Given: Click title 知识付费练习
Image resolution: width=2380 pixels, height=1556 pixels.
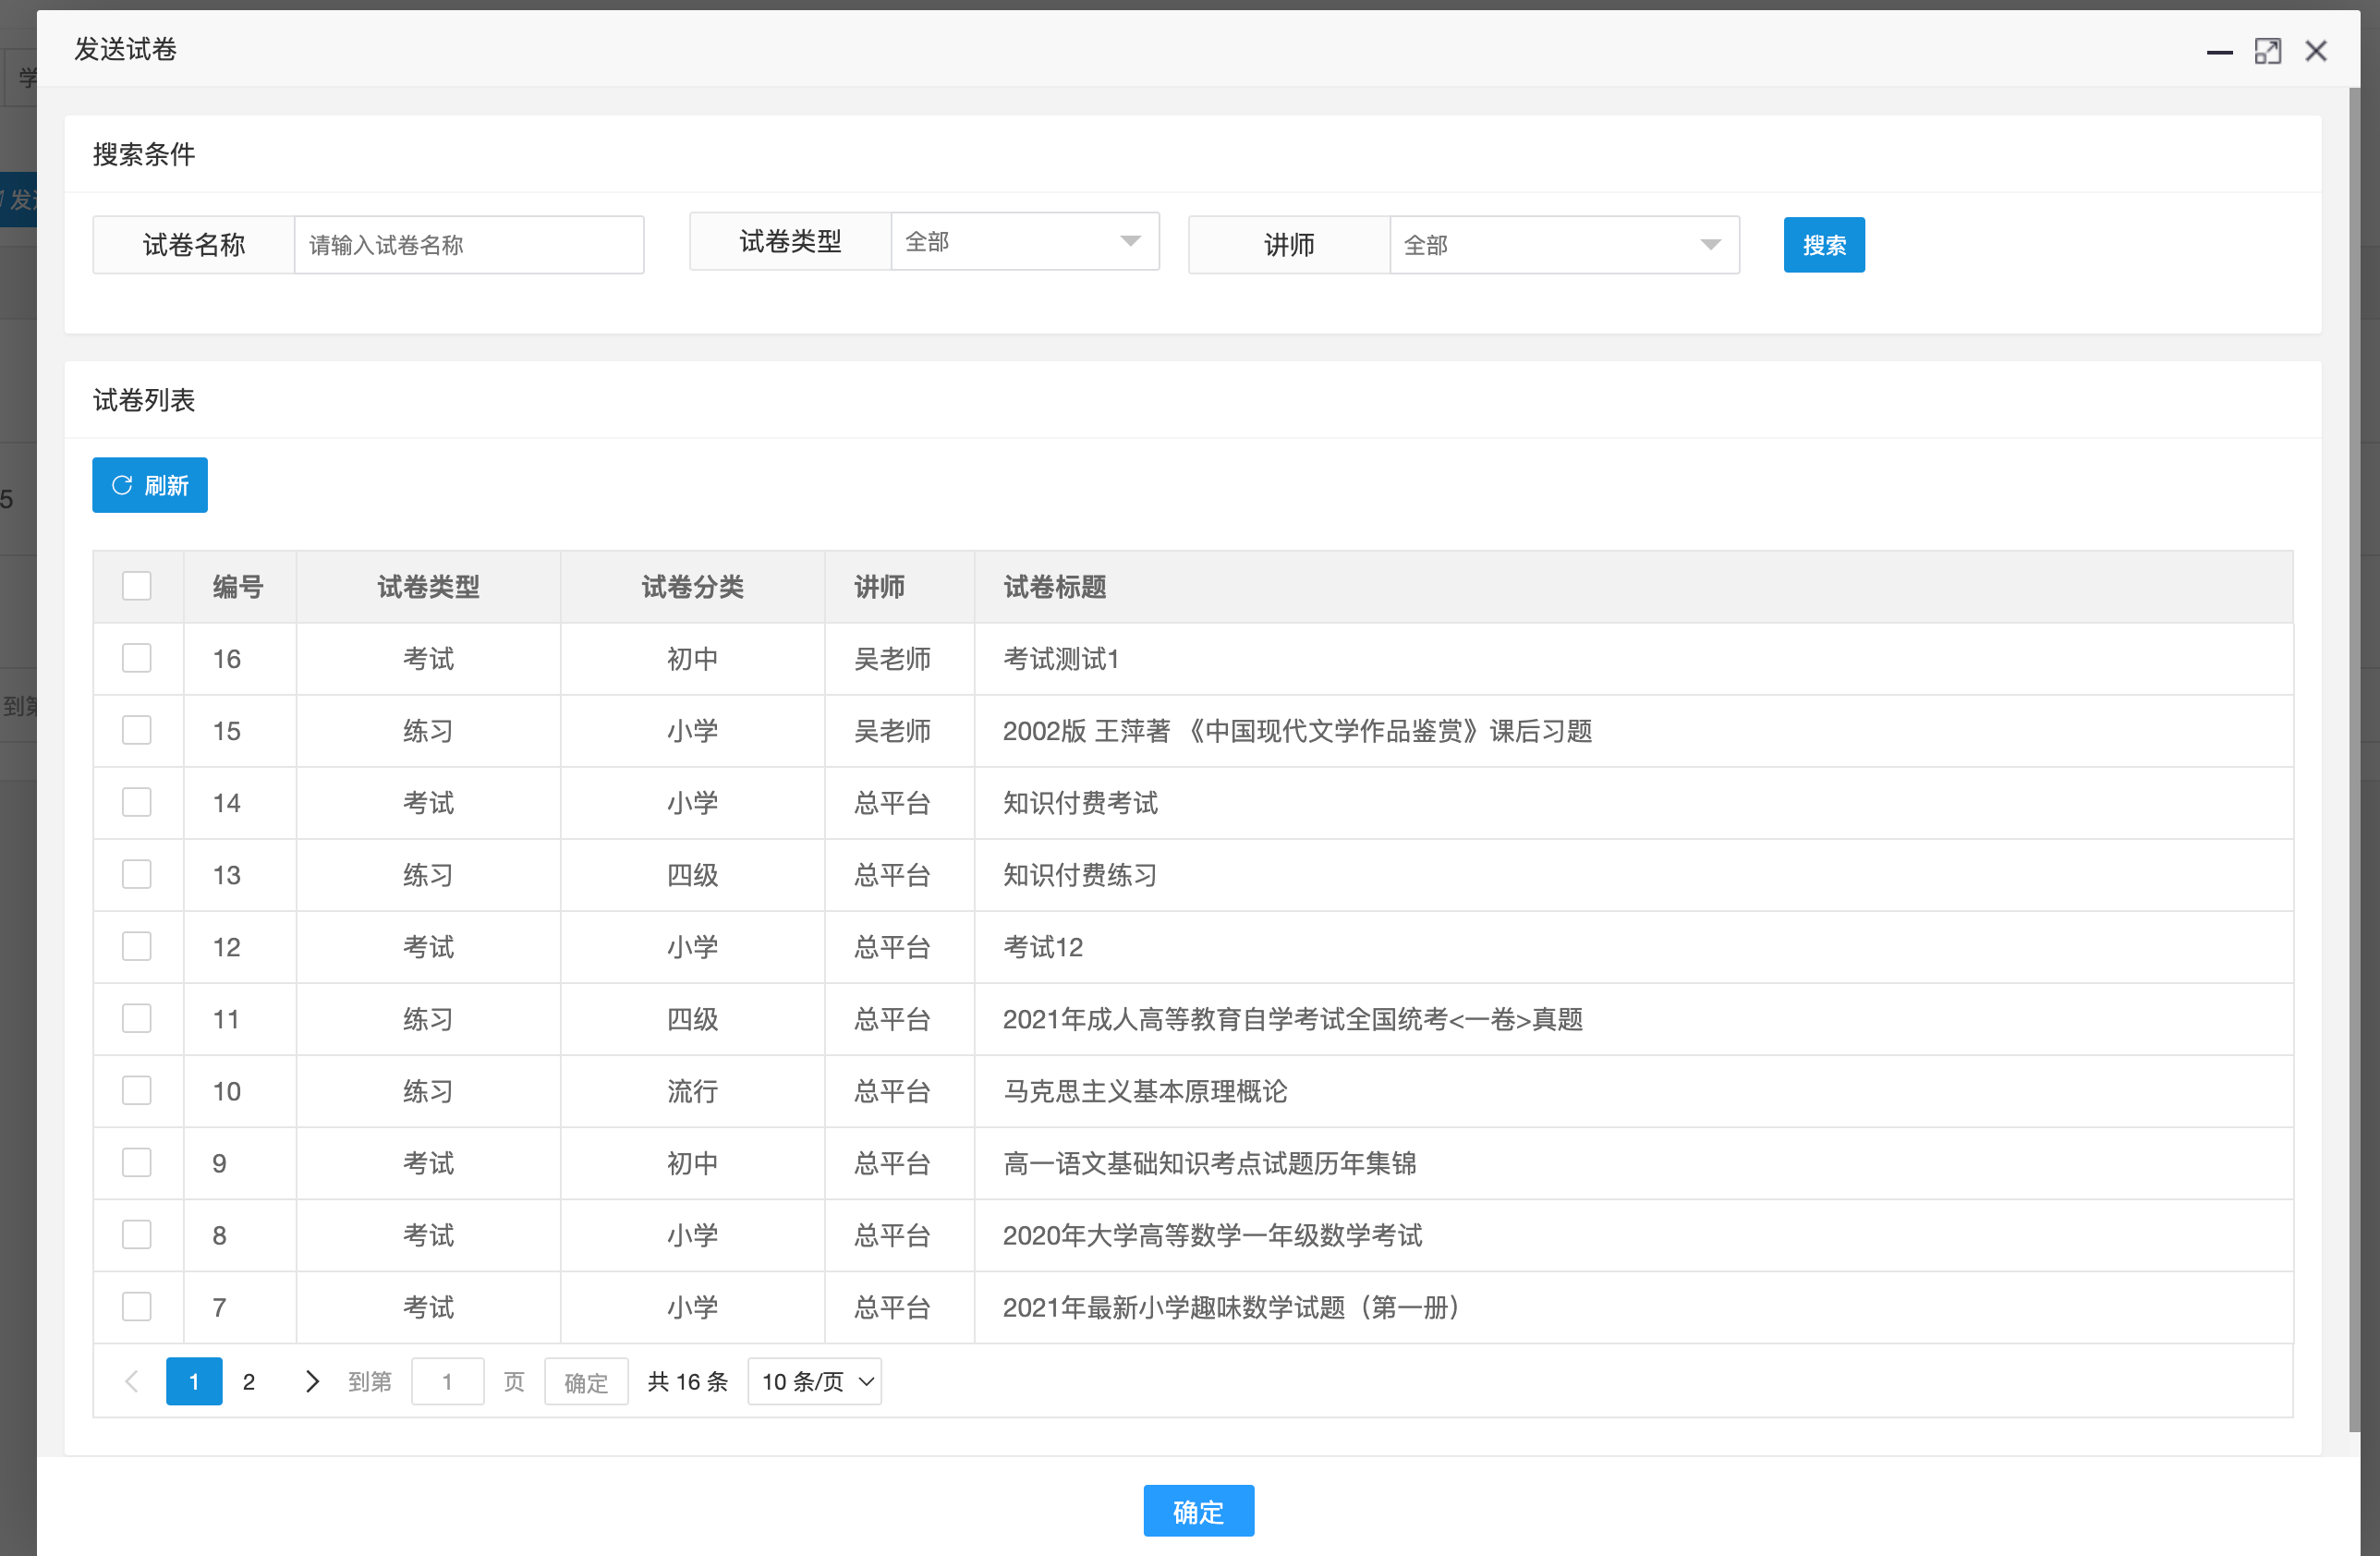Looking at the screenshot, I should [x=1081, y=875].
